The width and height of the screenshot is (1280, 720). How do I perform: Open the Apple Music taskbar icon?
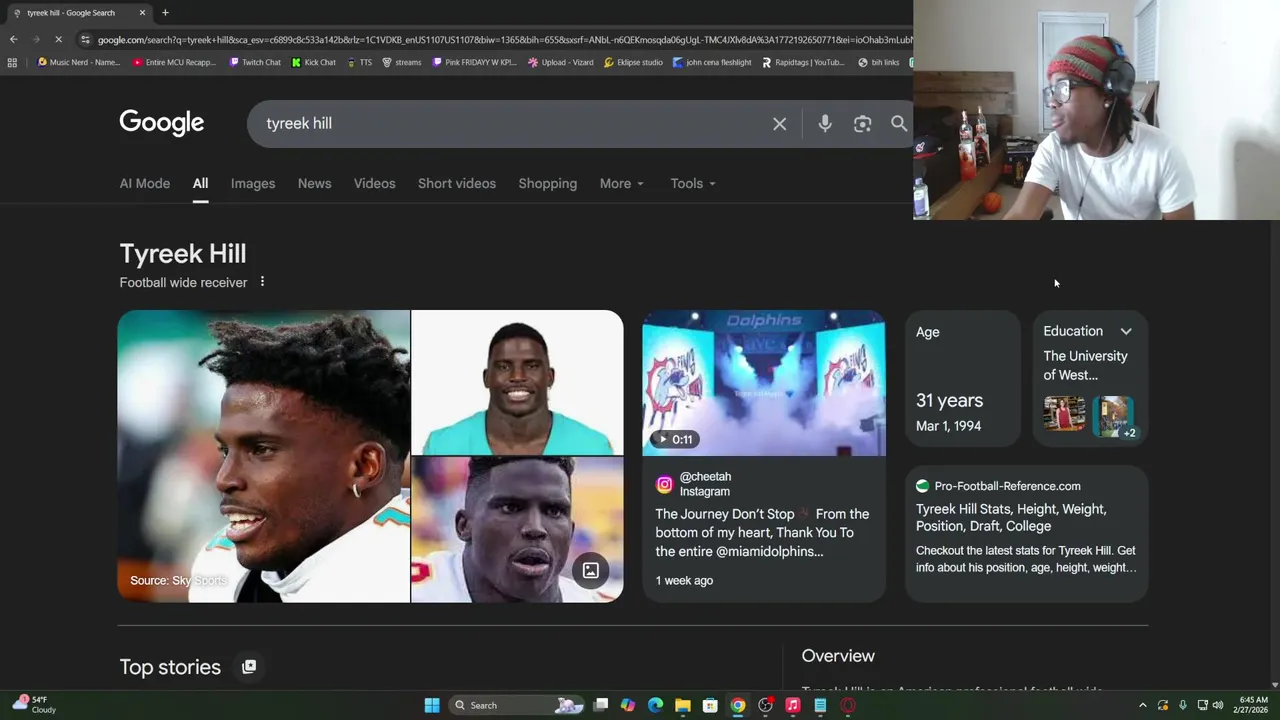(x=793, y=705)
